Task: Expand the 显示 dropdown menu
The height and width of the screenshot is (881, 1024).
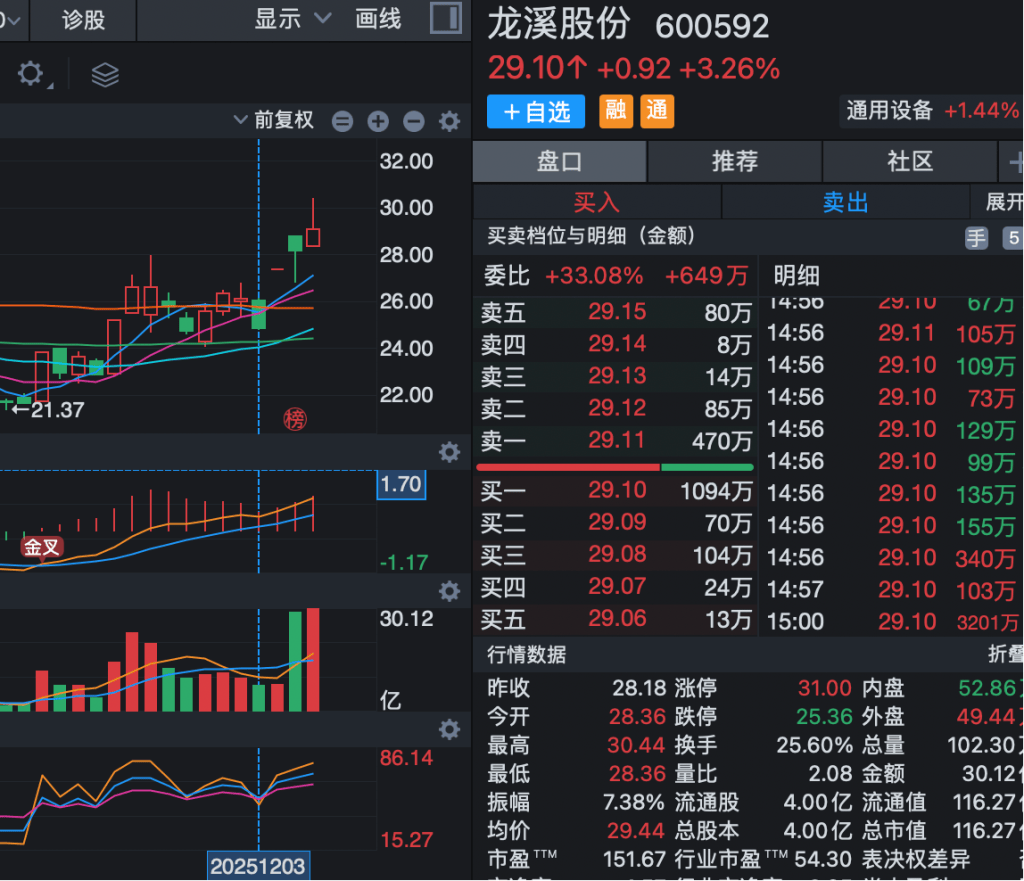Action: 292,19
